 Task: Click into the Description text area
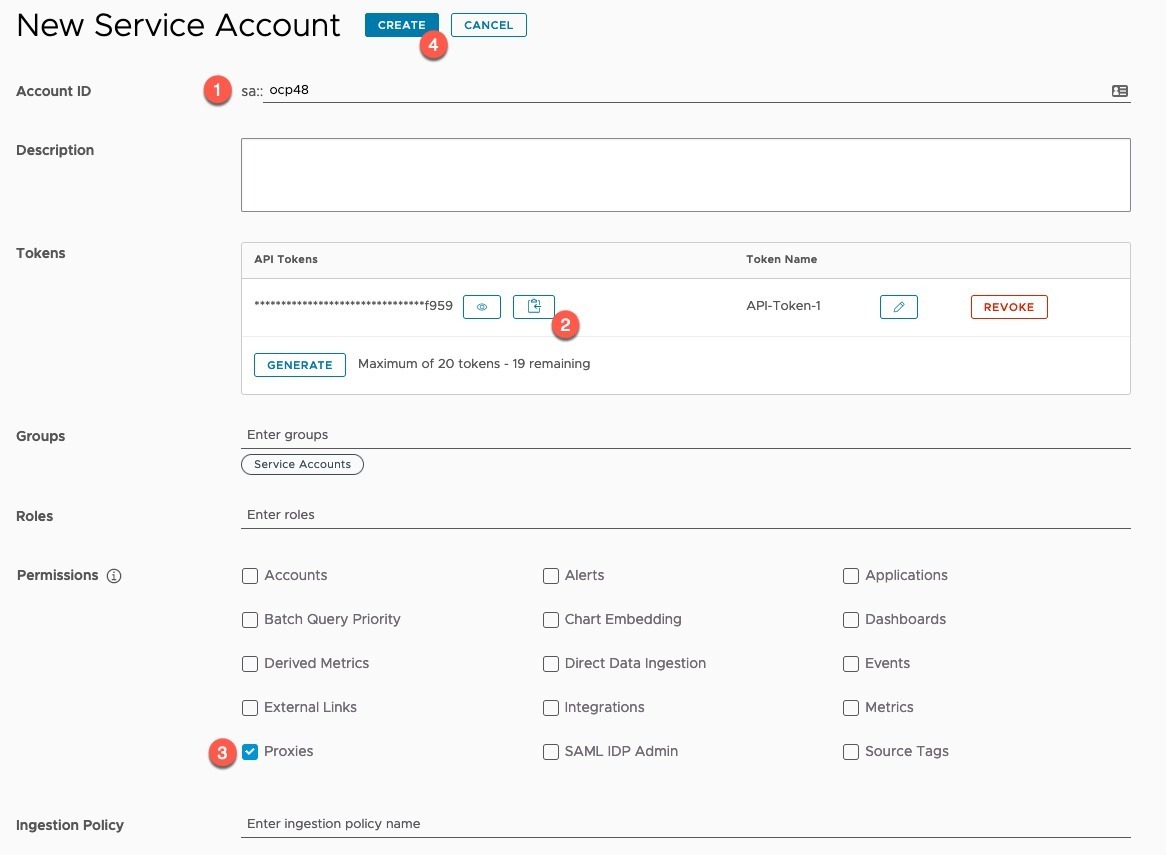tap(686, 175)
